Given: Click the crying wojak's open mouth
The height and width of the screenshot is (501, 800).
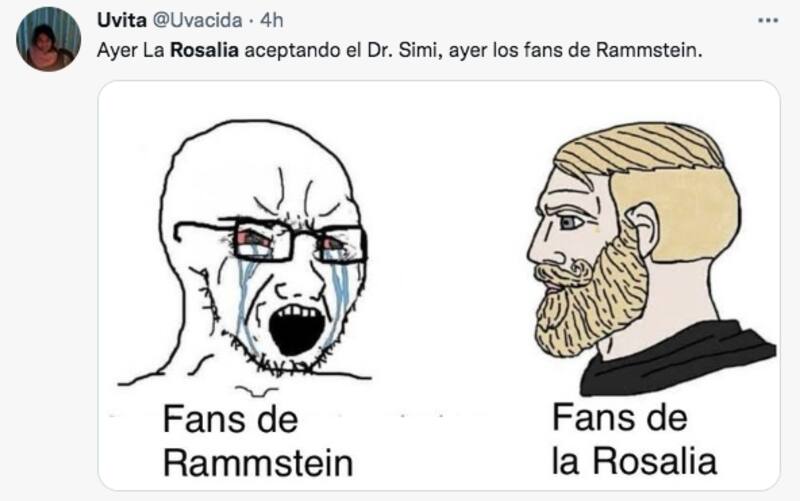Looking at the screenshot, I should (296, 330).
